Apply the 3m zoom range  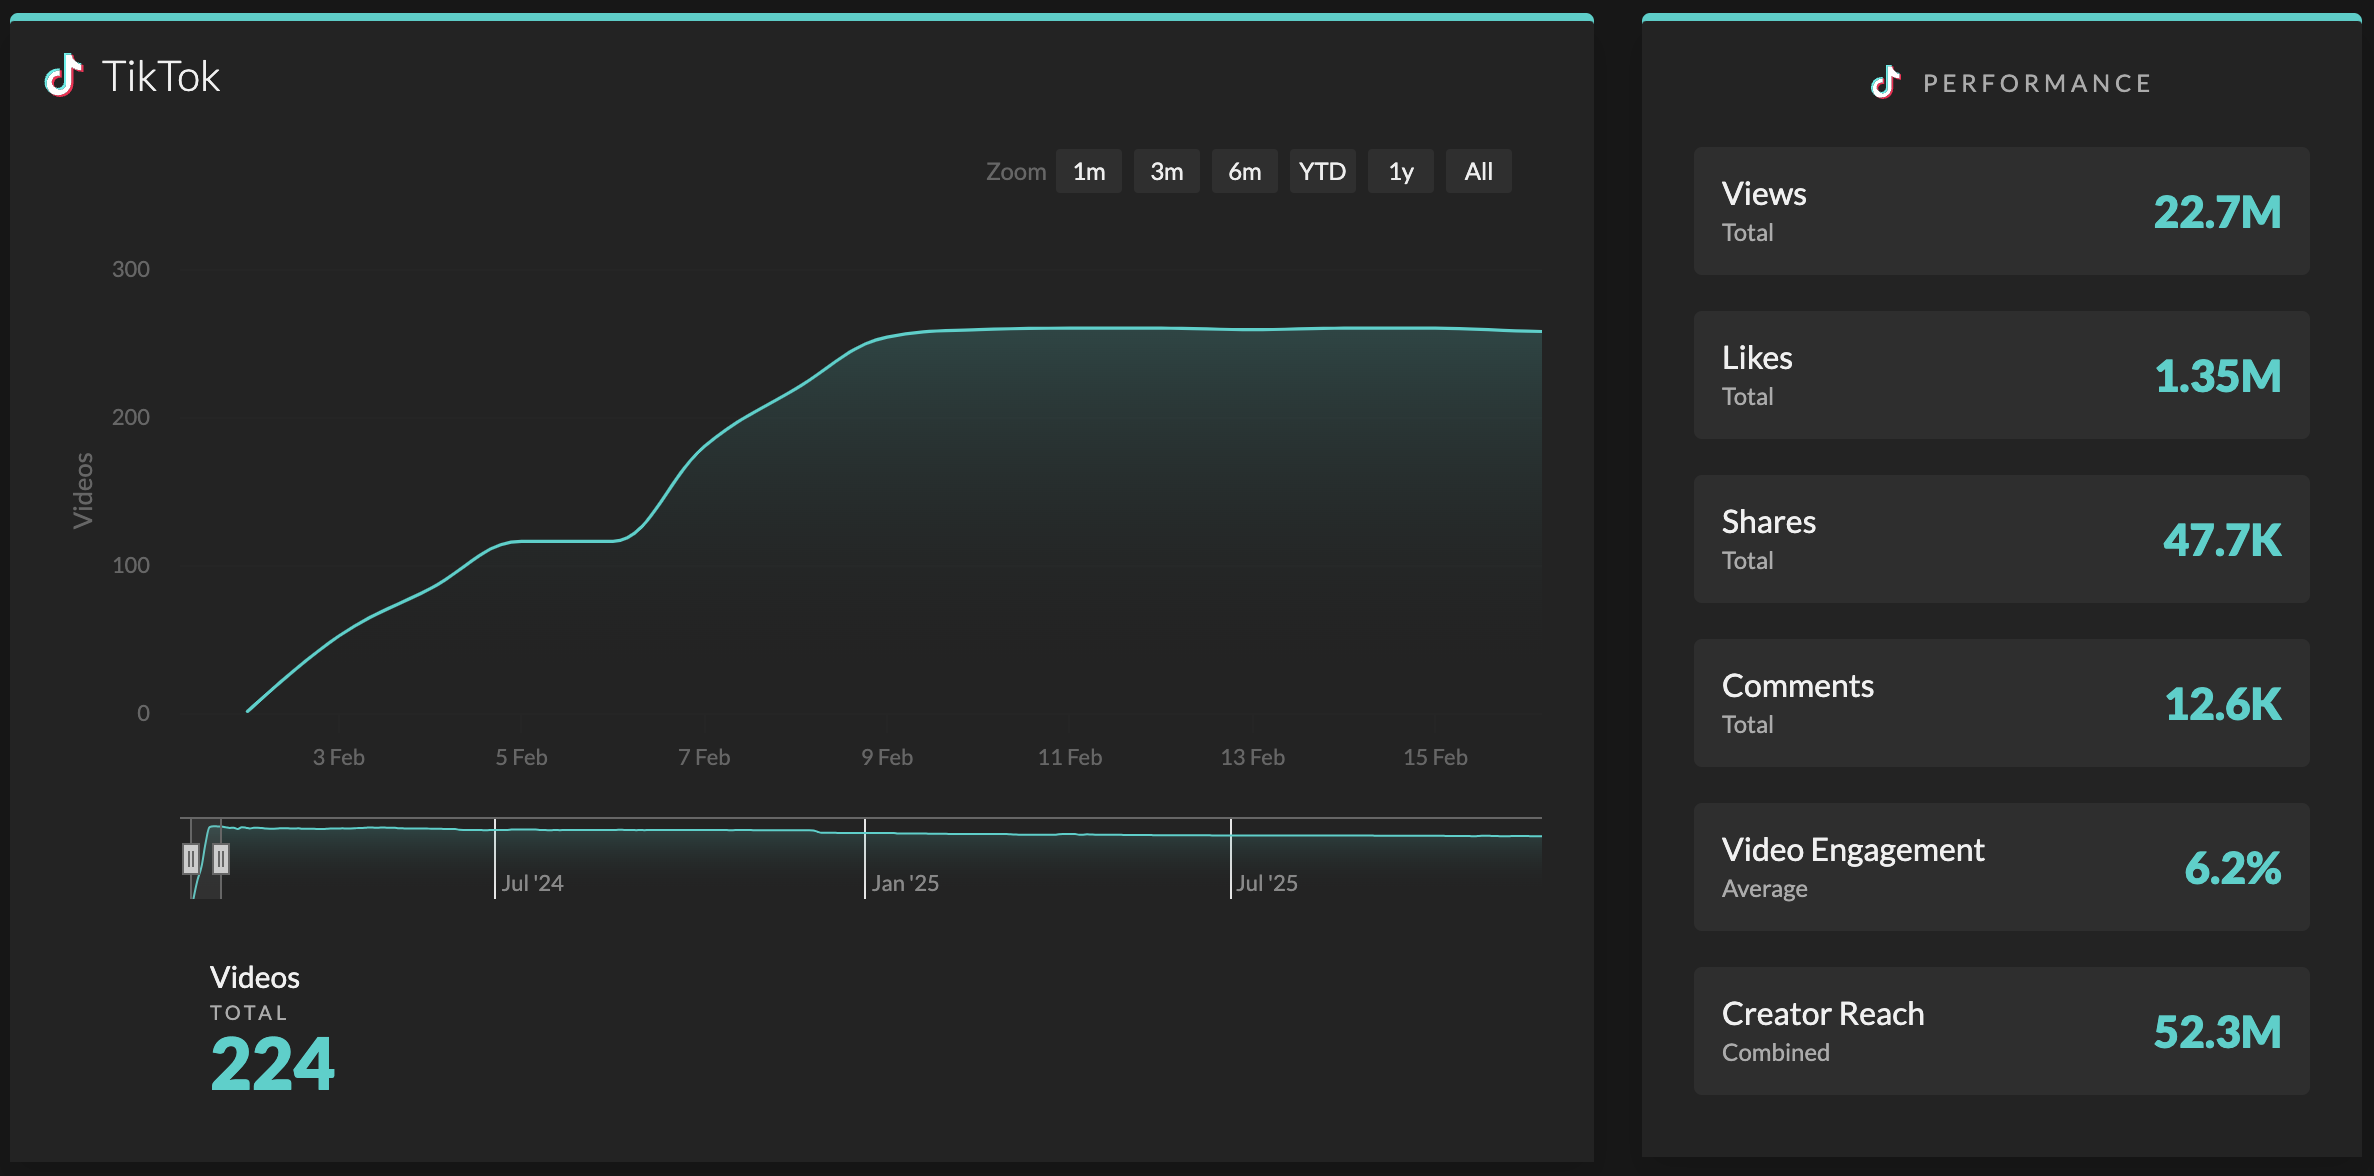tap(1166, 171)
